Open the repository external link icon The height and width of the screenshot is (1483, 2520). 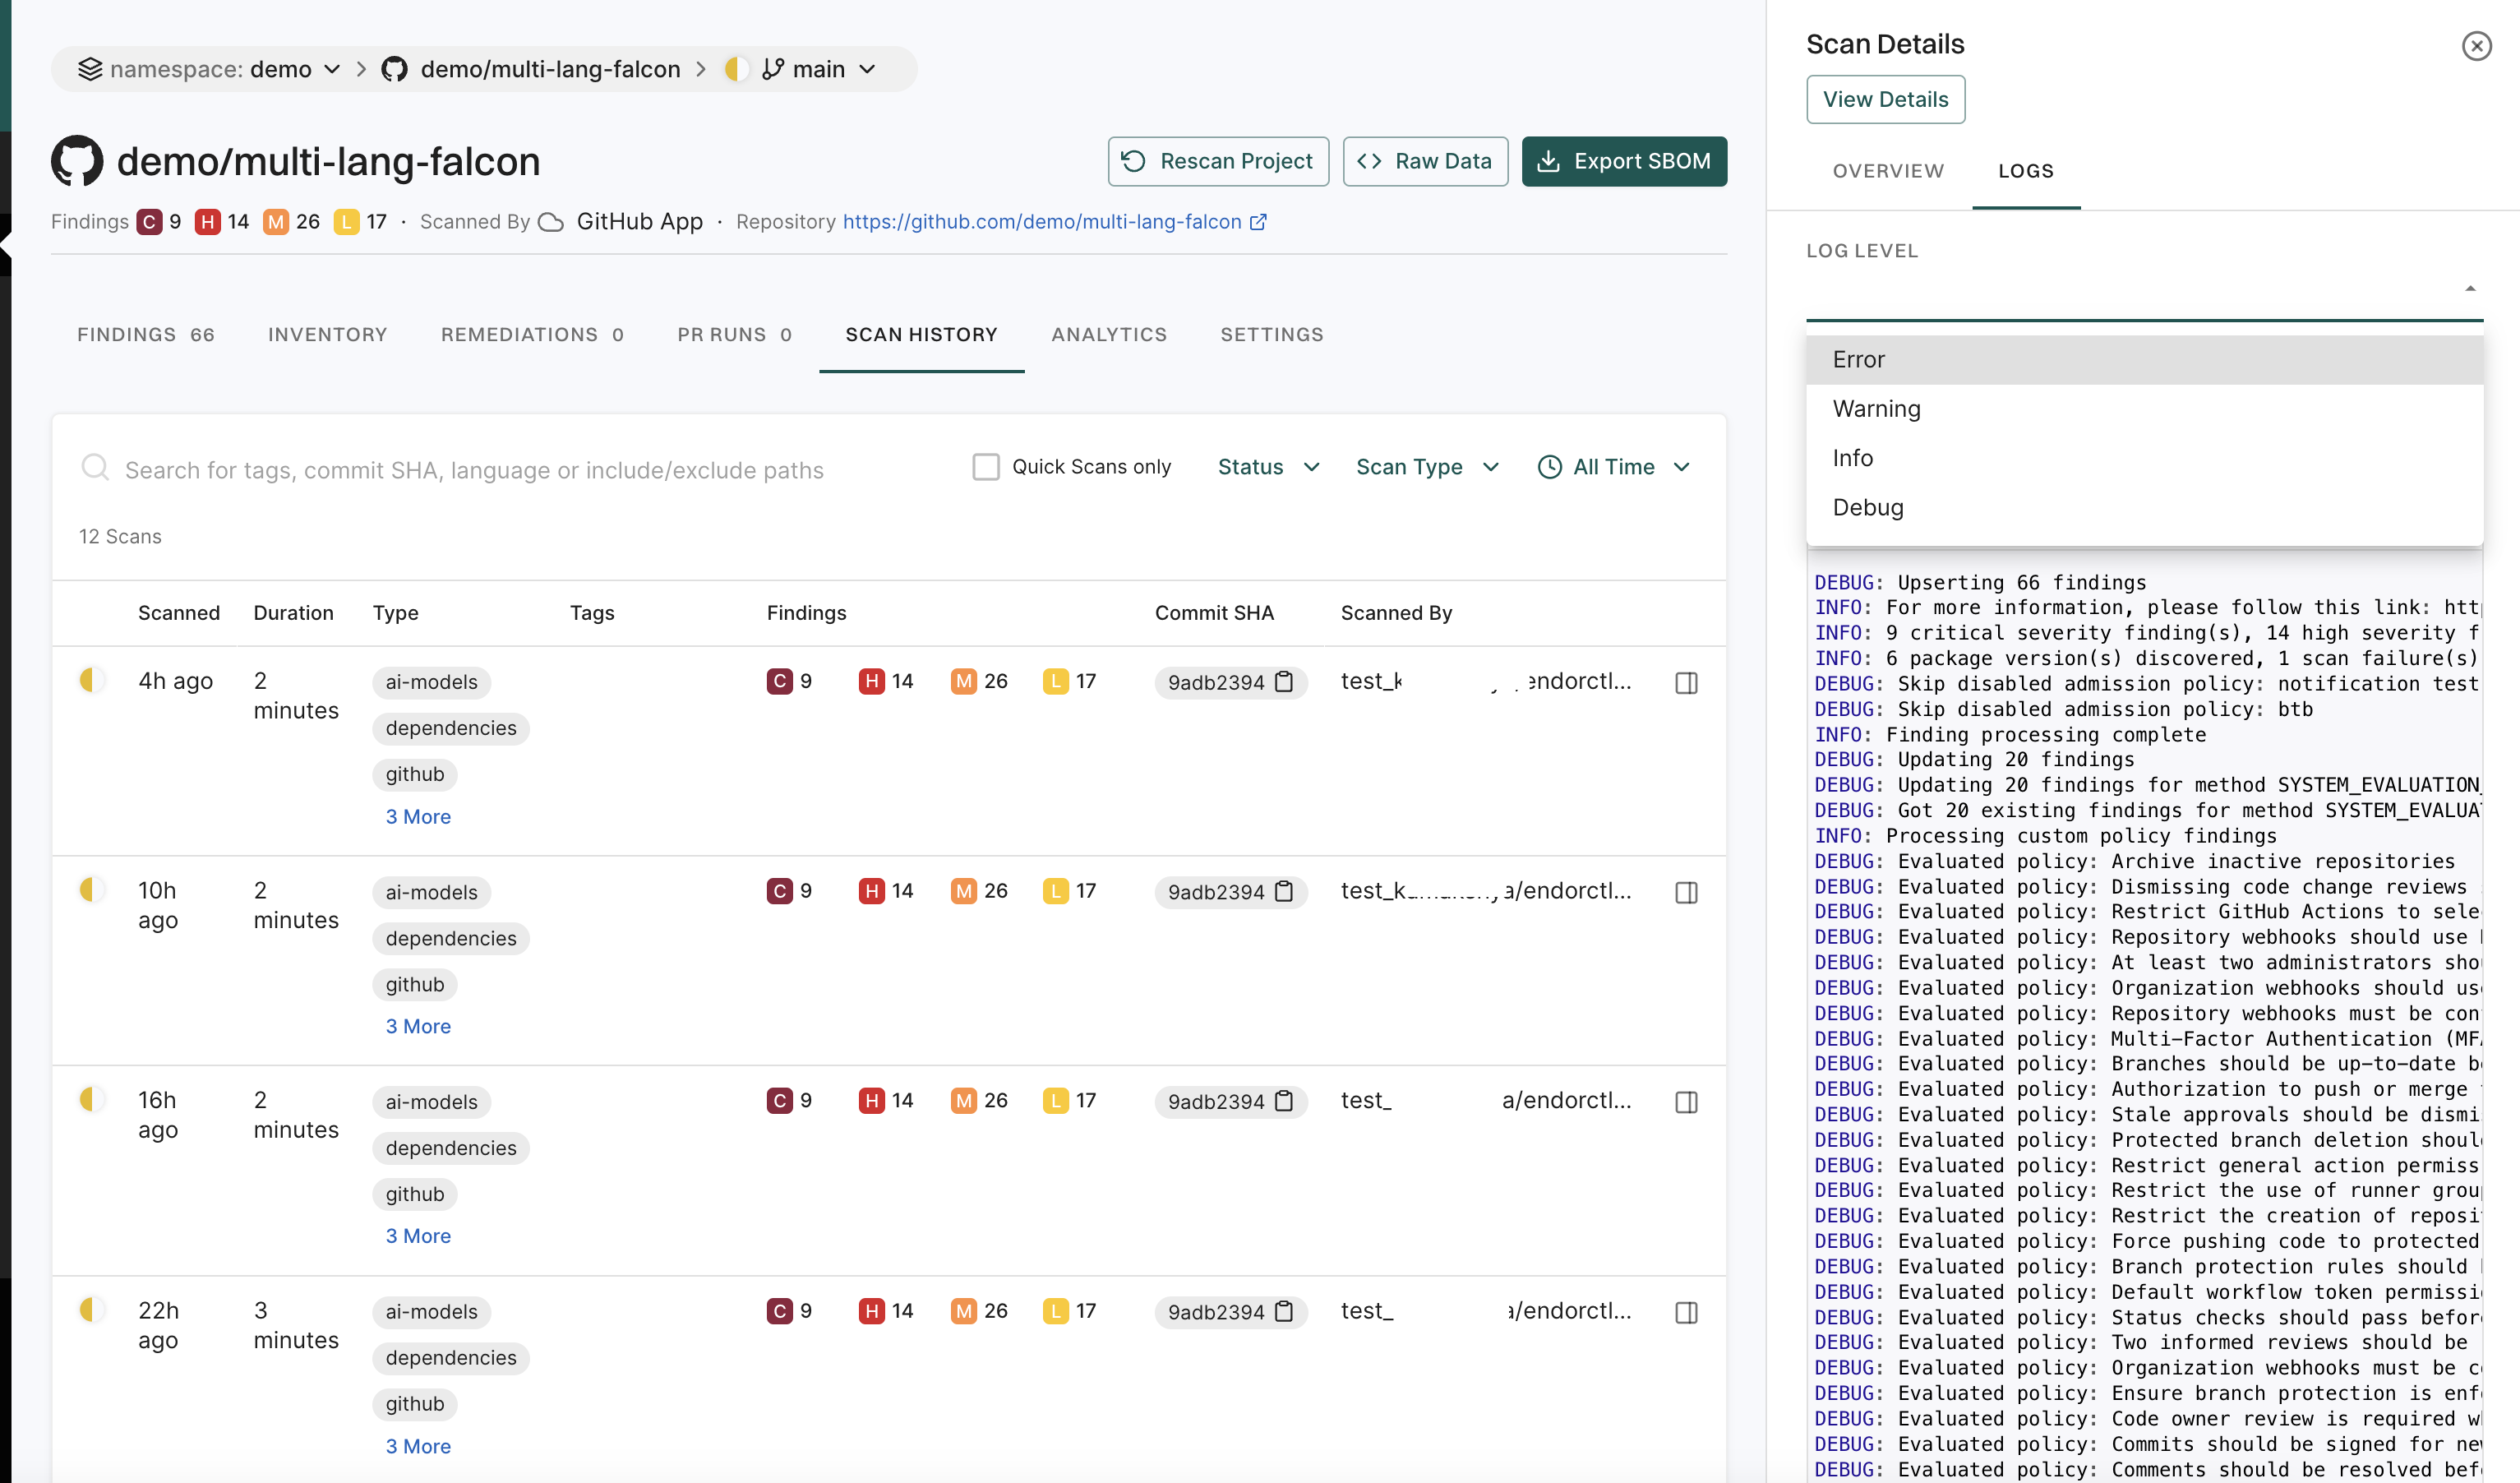pyautogui.click(x=1259, y=222)
